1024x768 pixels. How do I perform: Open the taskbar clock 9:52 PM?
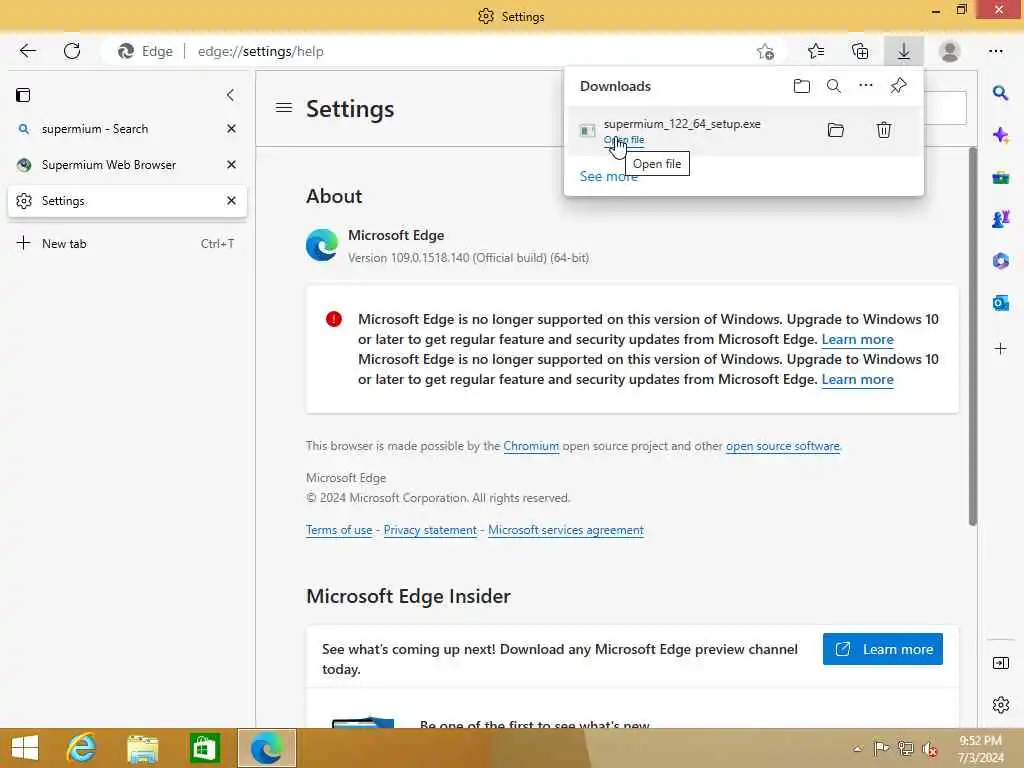(980, 748)
